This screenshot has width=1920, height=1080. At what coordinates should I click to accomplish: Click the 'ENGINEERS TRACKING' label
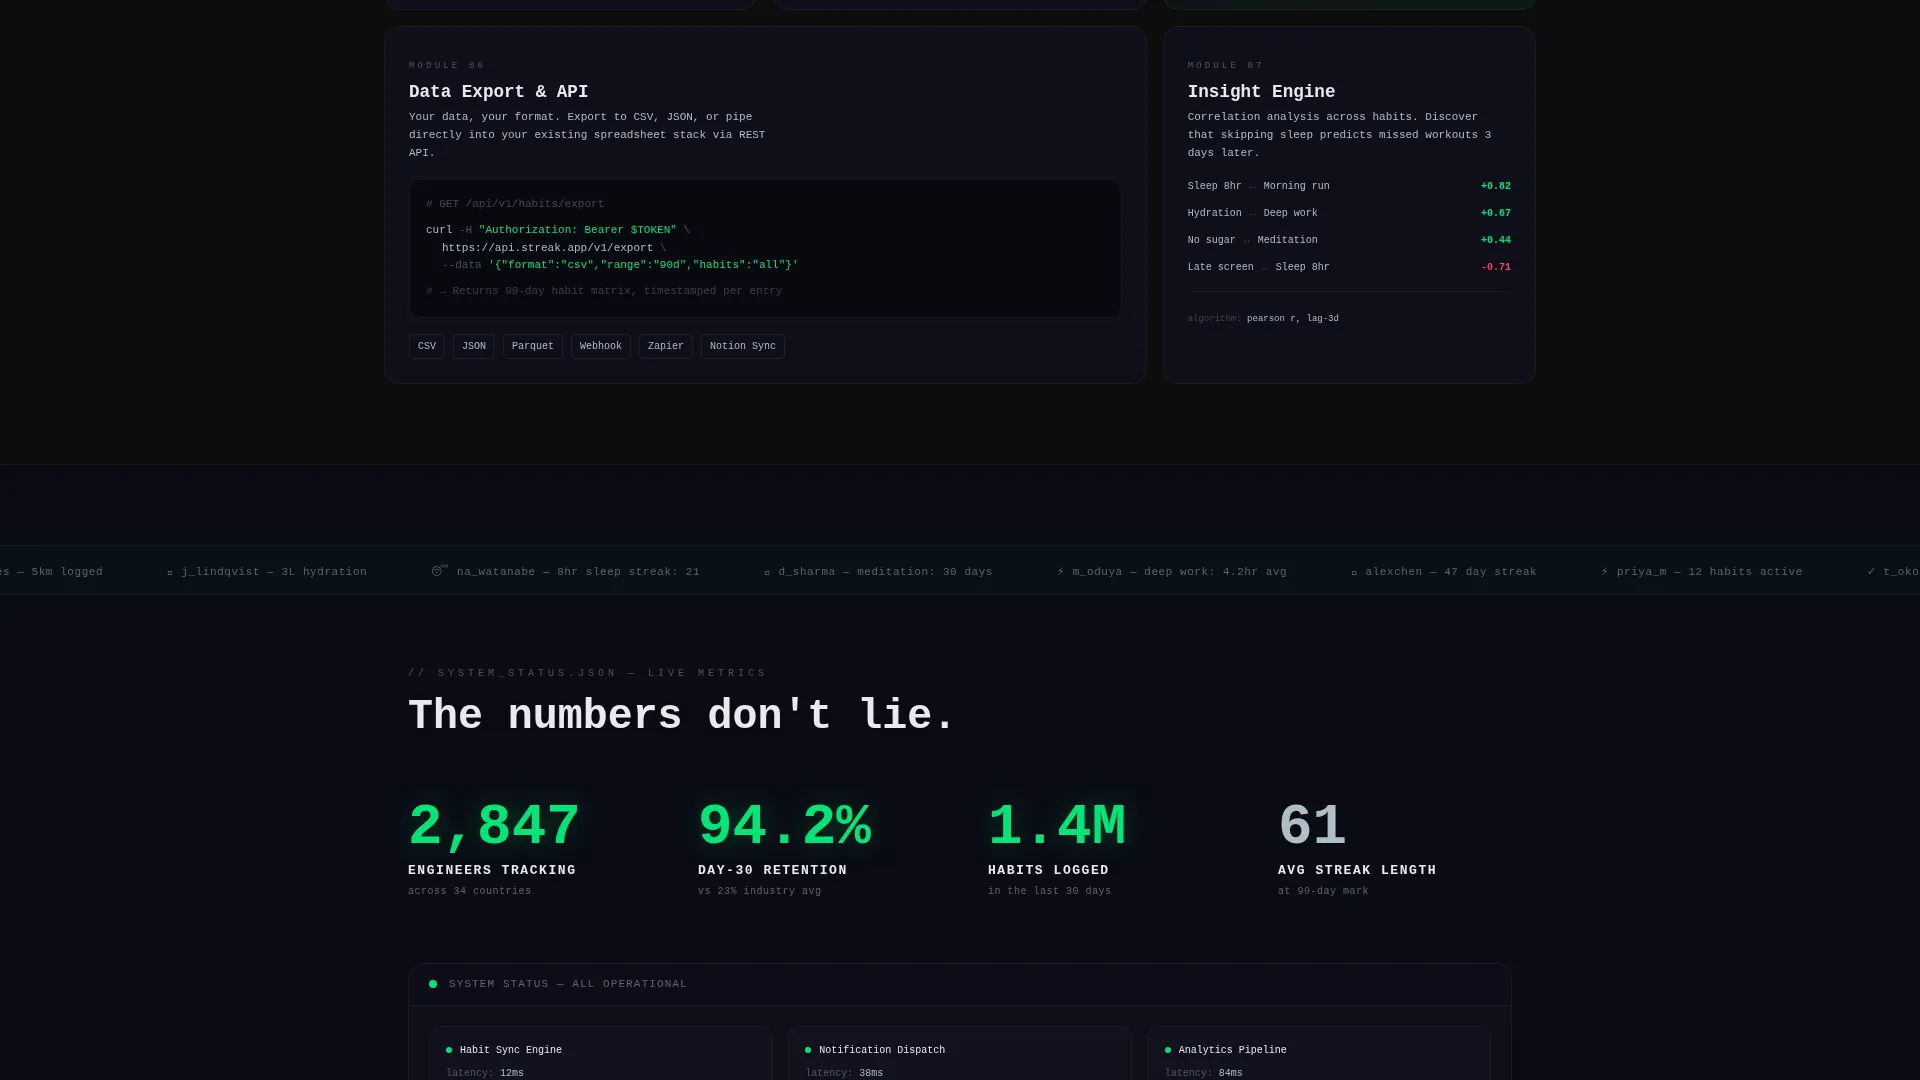click(492, 870)
